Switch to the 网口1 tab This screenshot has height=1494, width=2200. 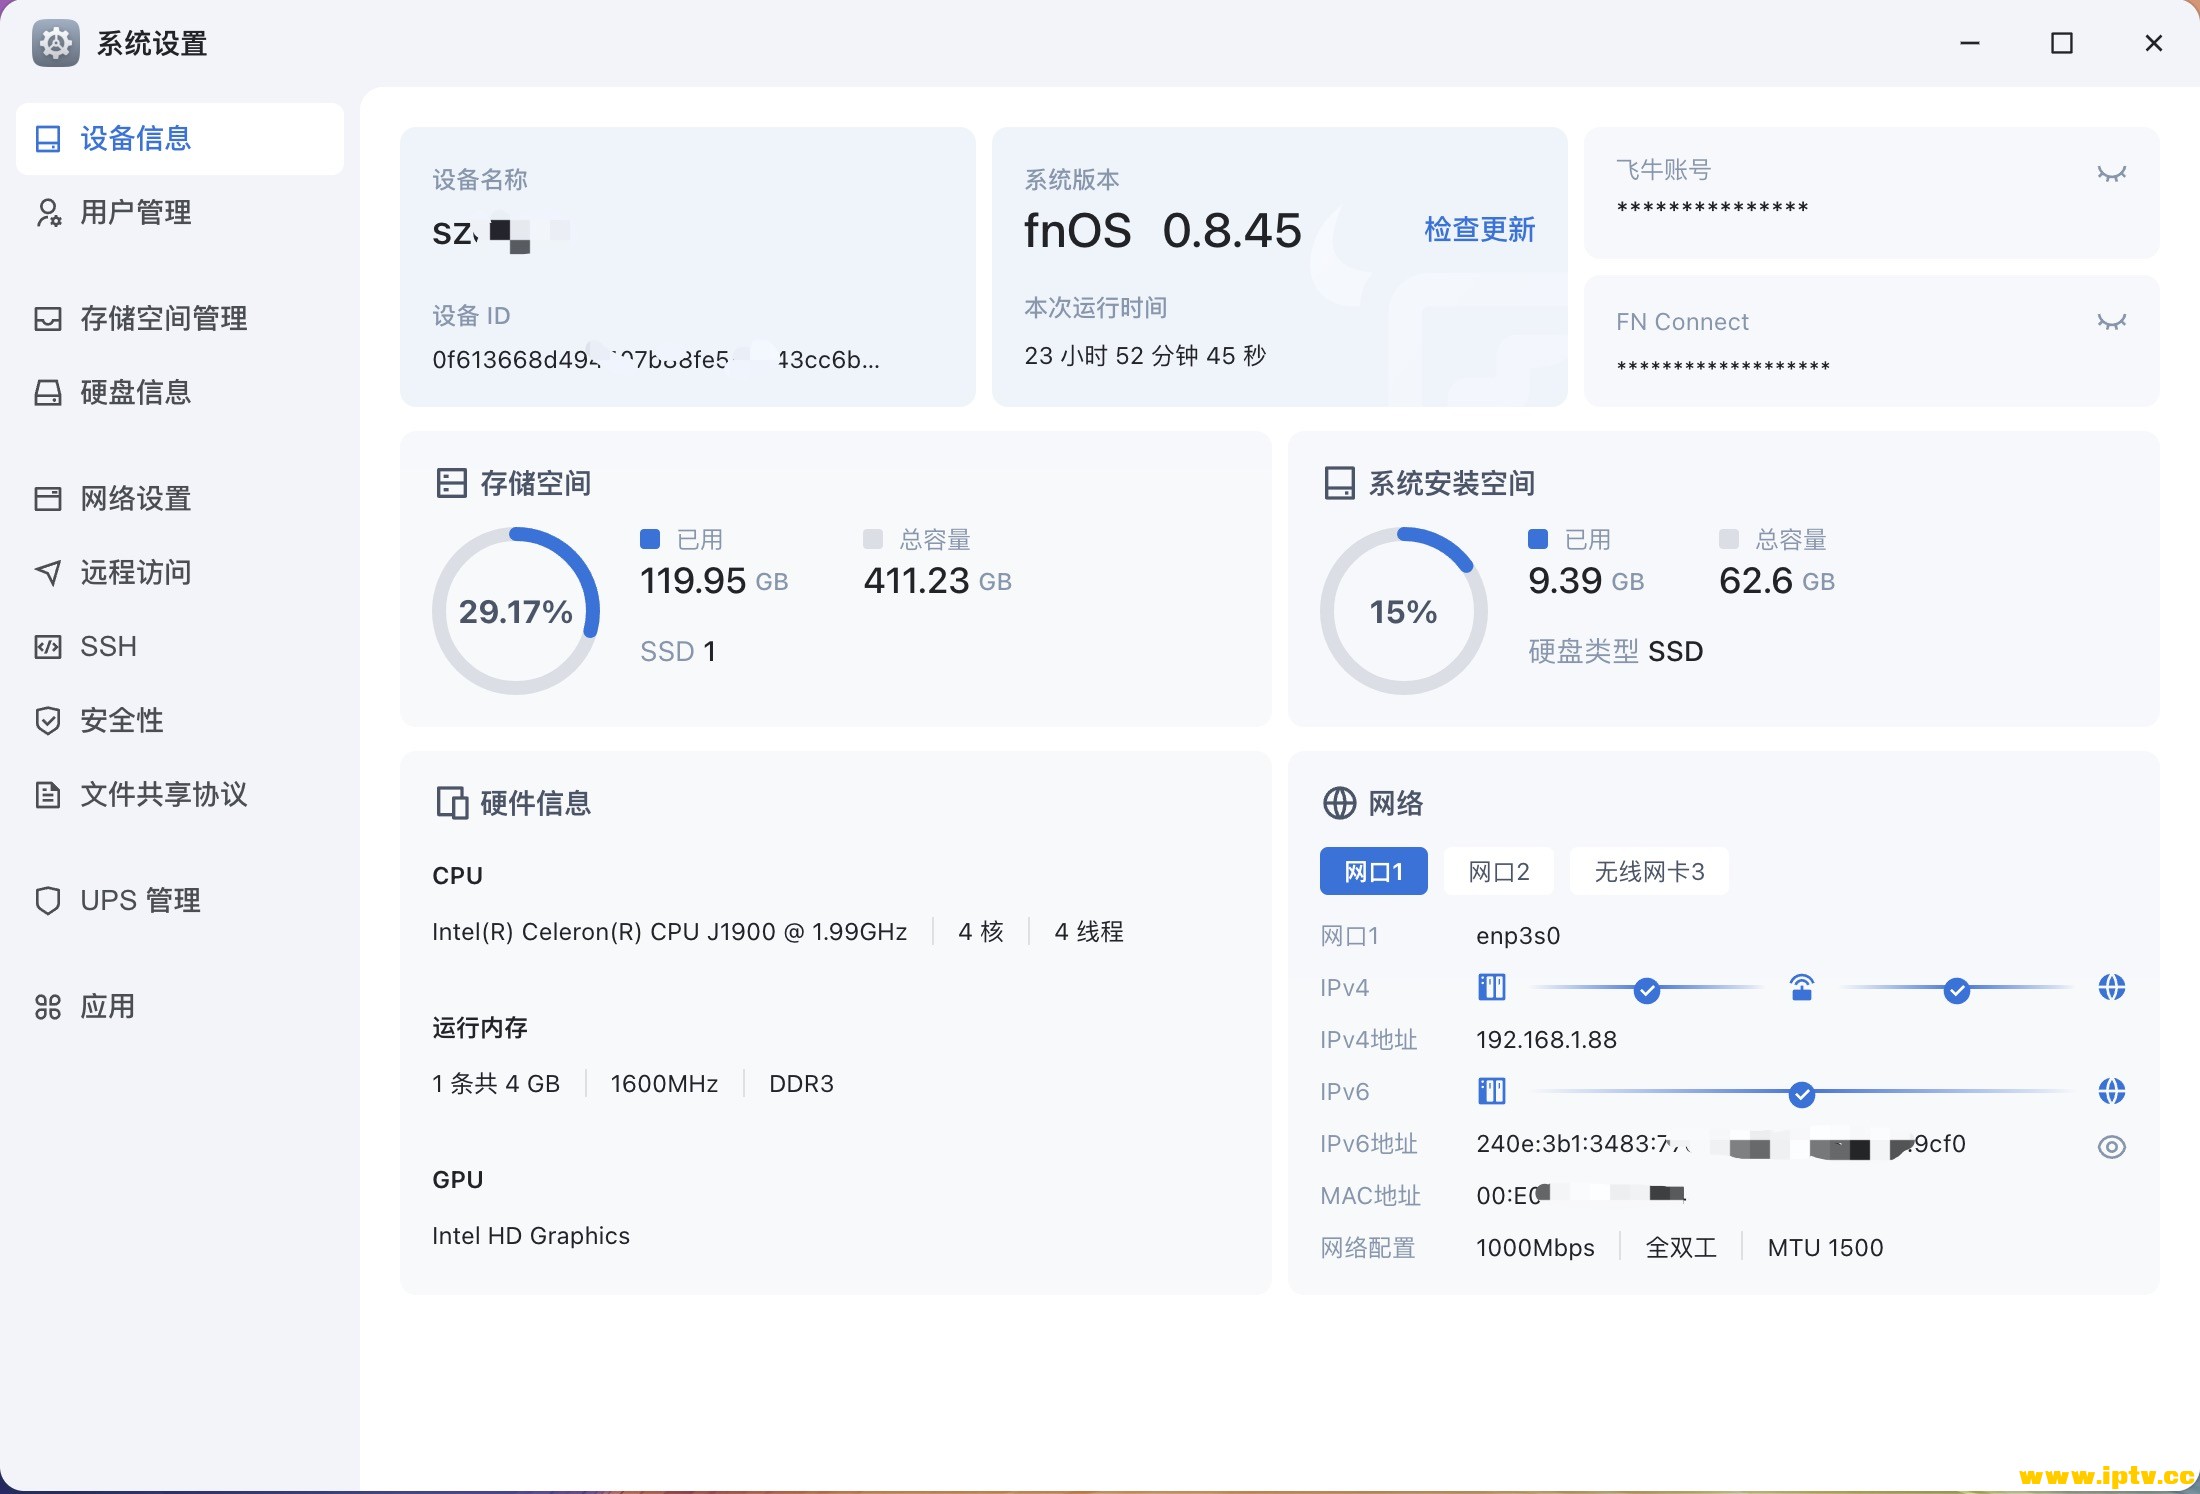coord(1373,872)
